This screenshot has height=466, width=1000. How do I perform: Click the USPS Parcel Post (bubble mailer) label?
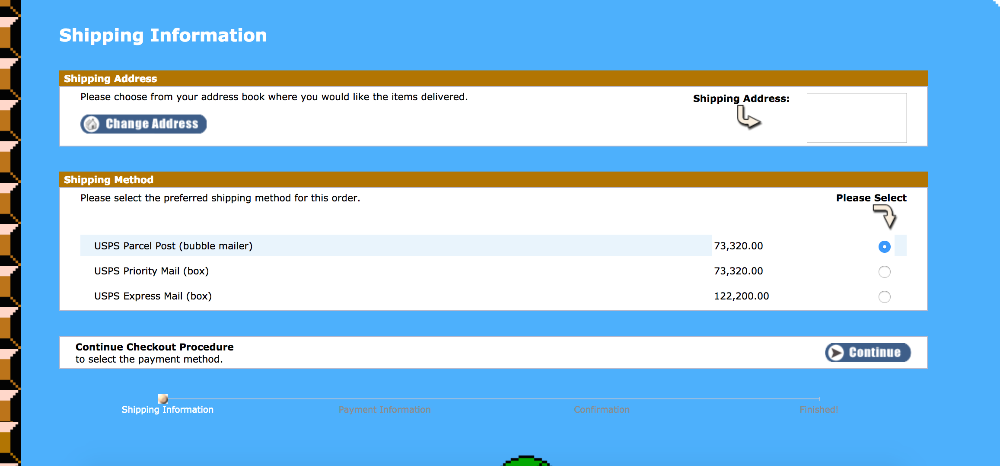pyautogui.click(x=173, y=246)
